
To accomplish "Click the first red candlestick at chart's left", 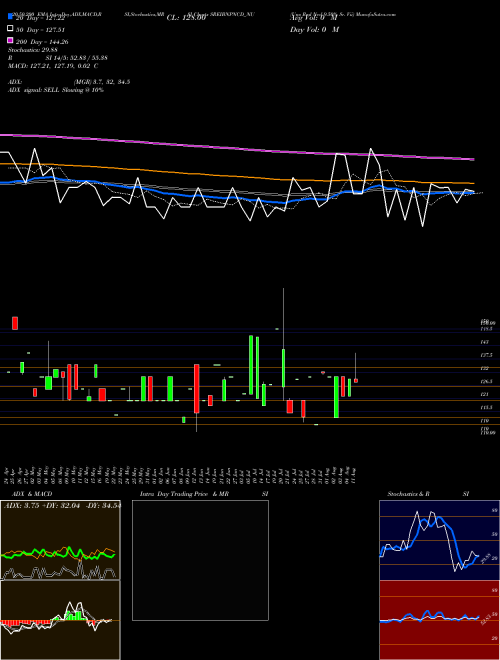I will (x=15, y=323).
